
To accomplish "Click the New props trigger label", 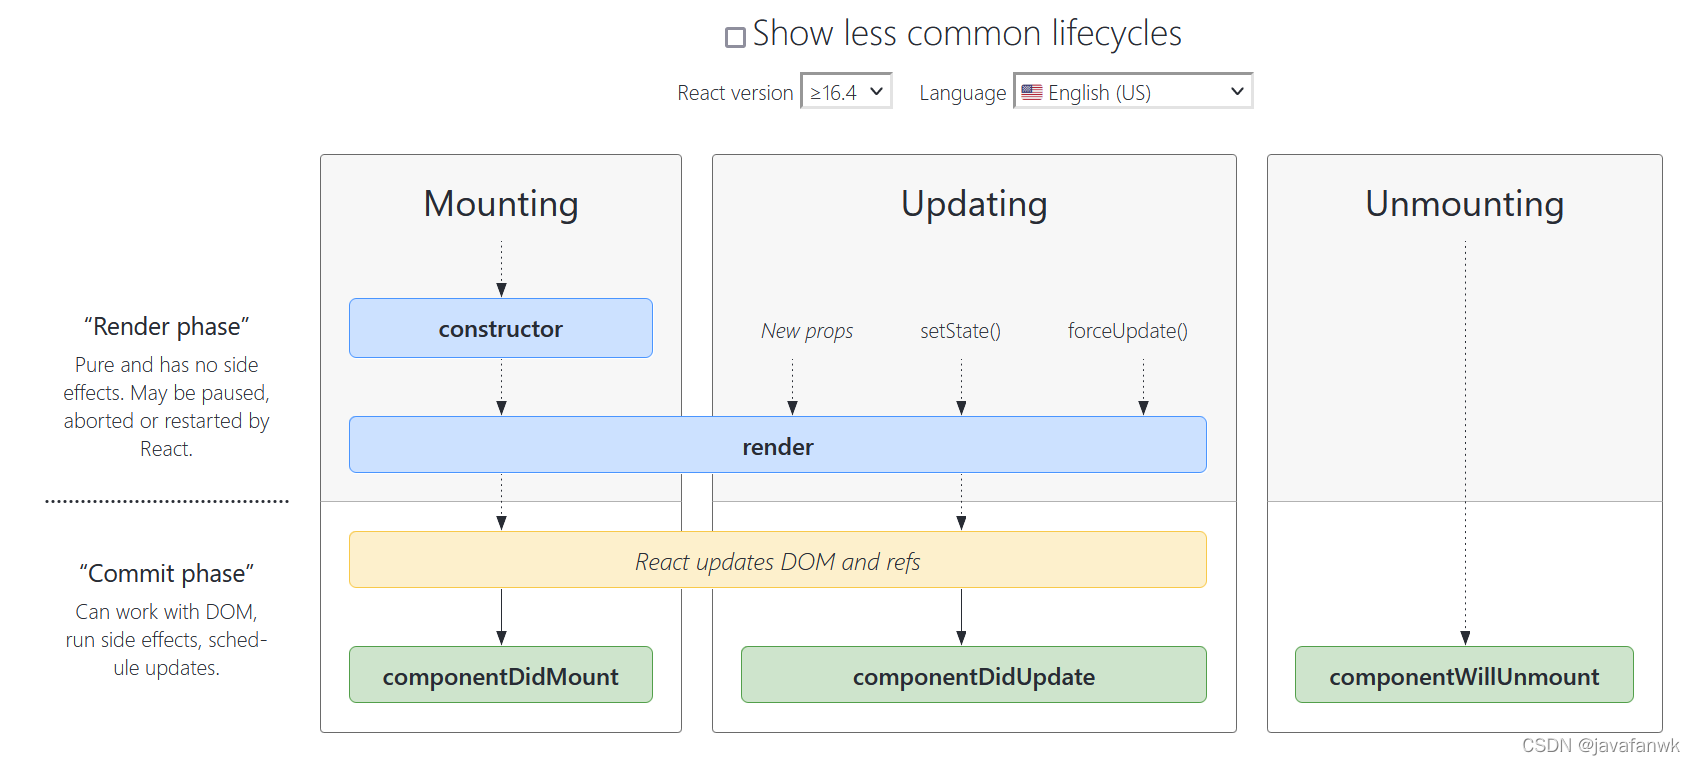I will [x=806, y=330].
